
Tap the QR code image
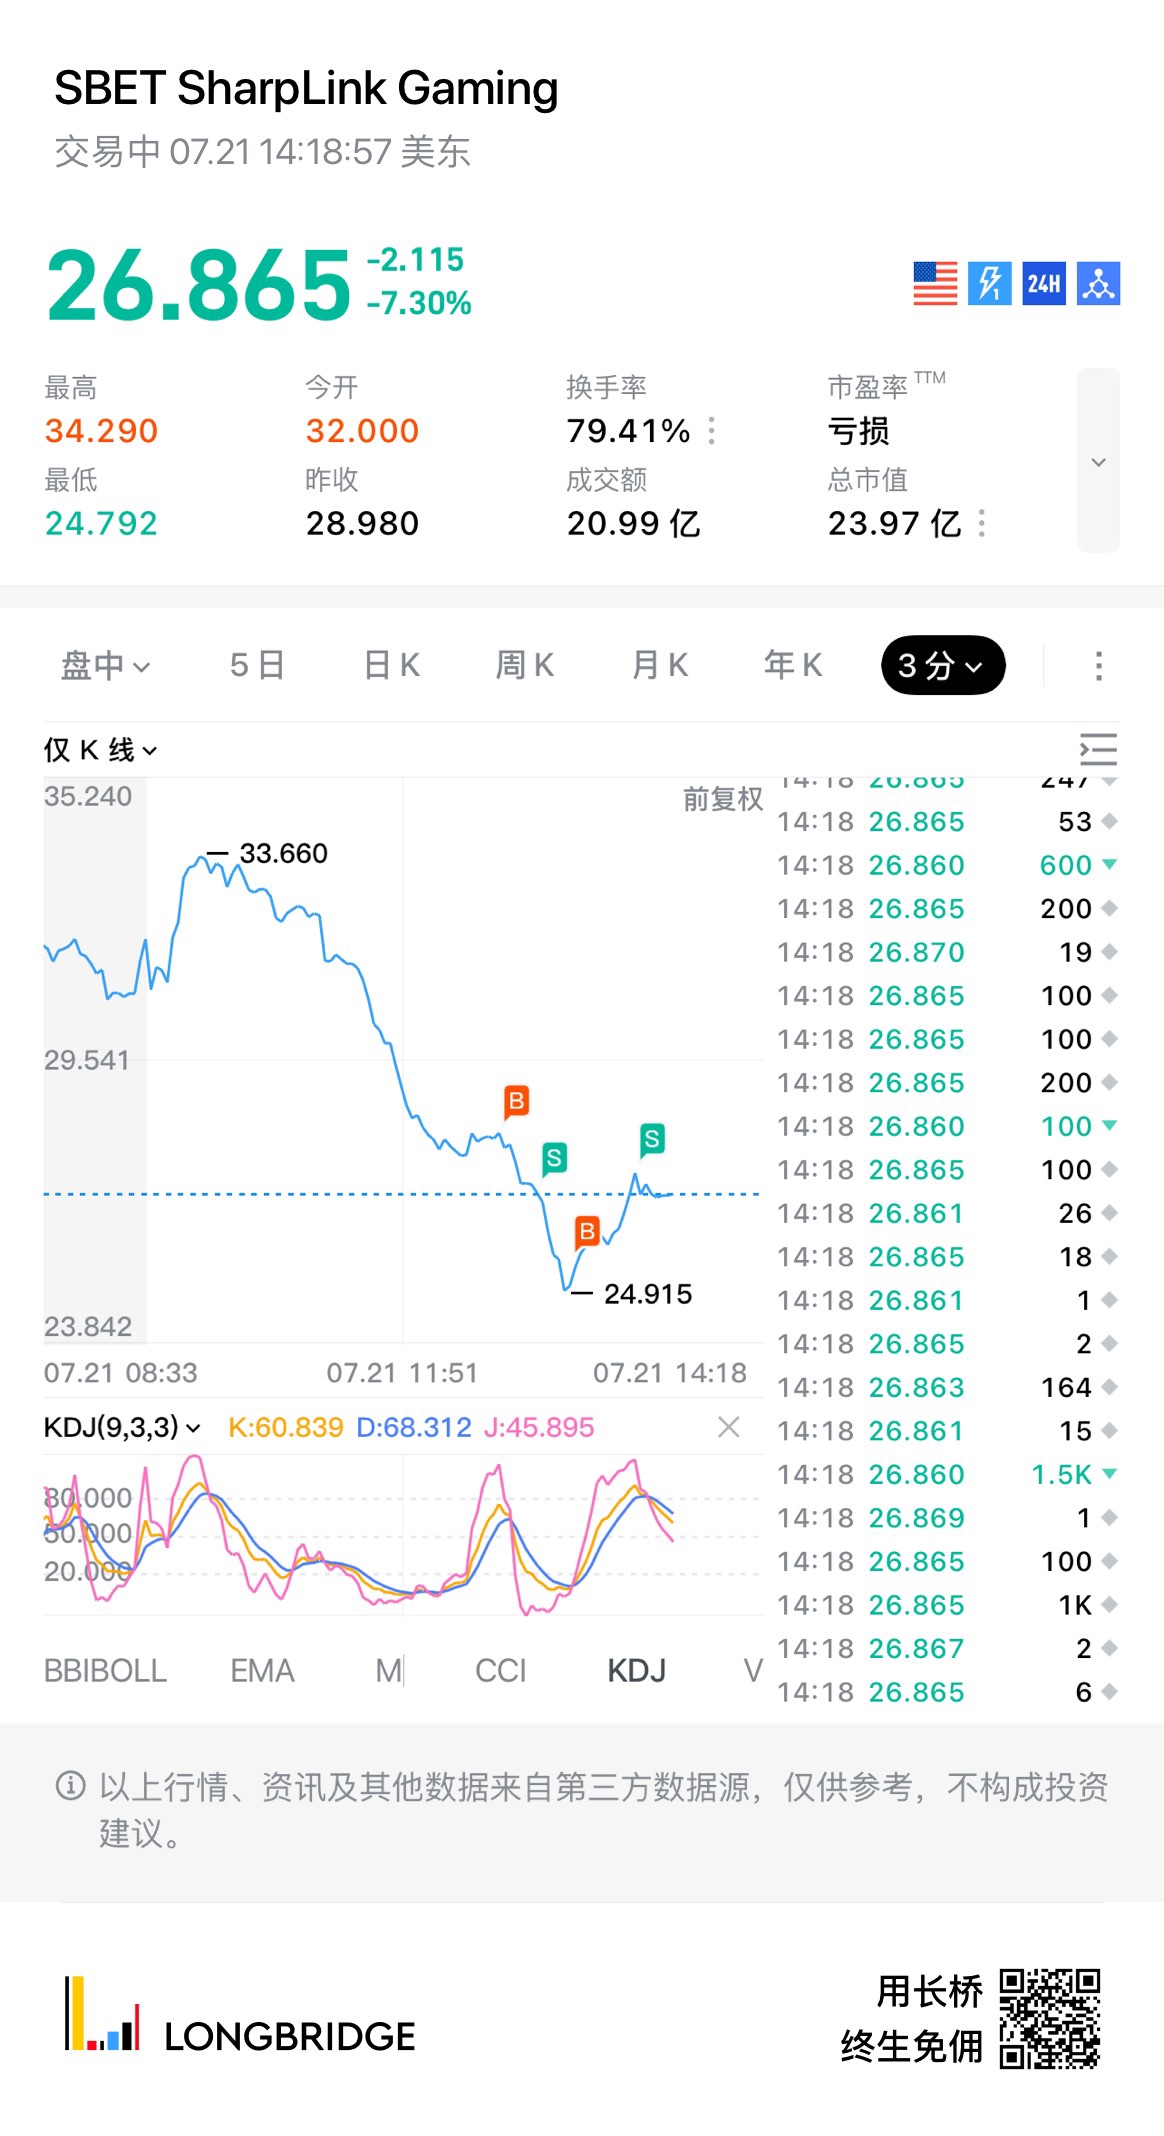click(1050, 2019)
